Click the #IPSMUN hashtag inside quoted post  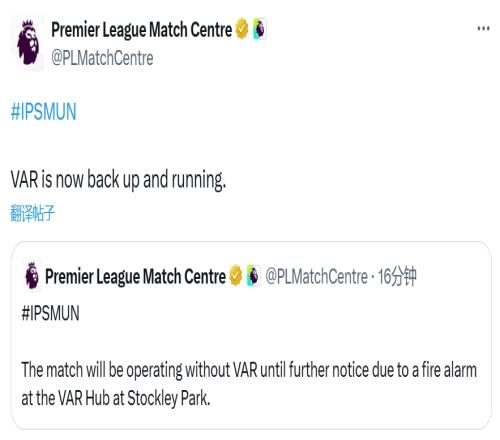[50, 313]
